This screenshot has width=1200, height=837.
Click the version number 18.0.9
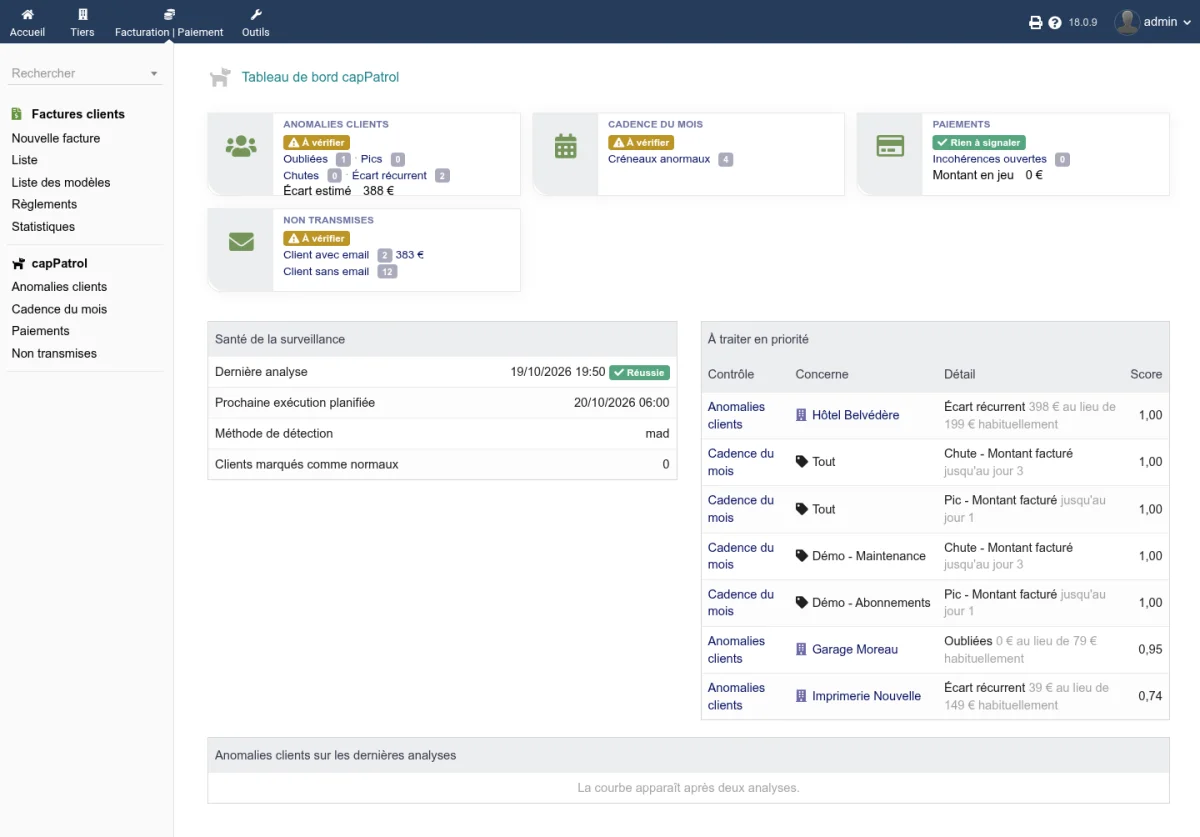click(x=1083, y=22)
